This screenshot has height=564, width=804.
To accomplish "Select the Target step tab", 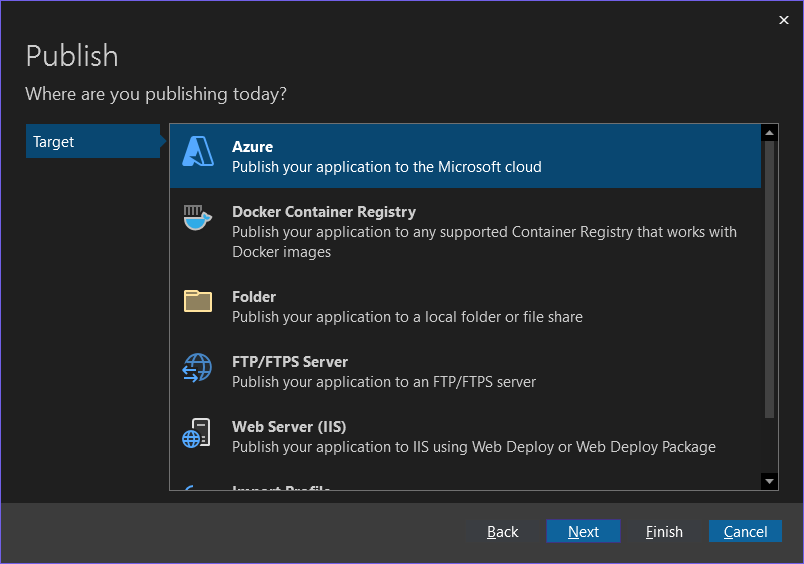I will pos(93,141).
